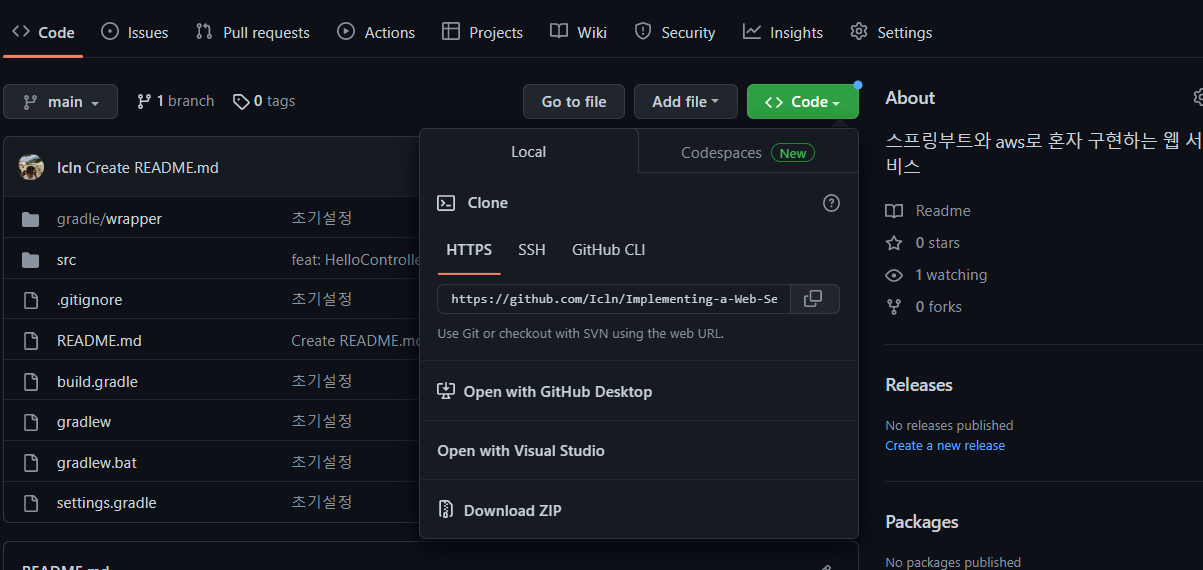Toggle the green Code dropdown button

[802, 102]
